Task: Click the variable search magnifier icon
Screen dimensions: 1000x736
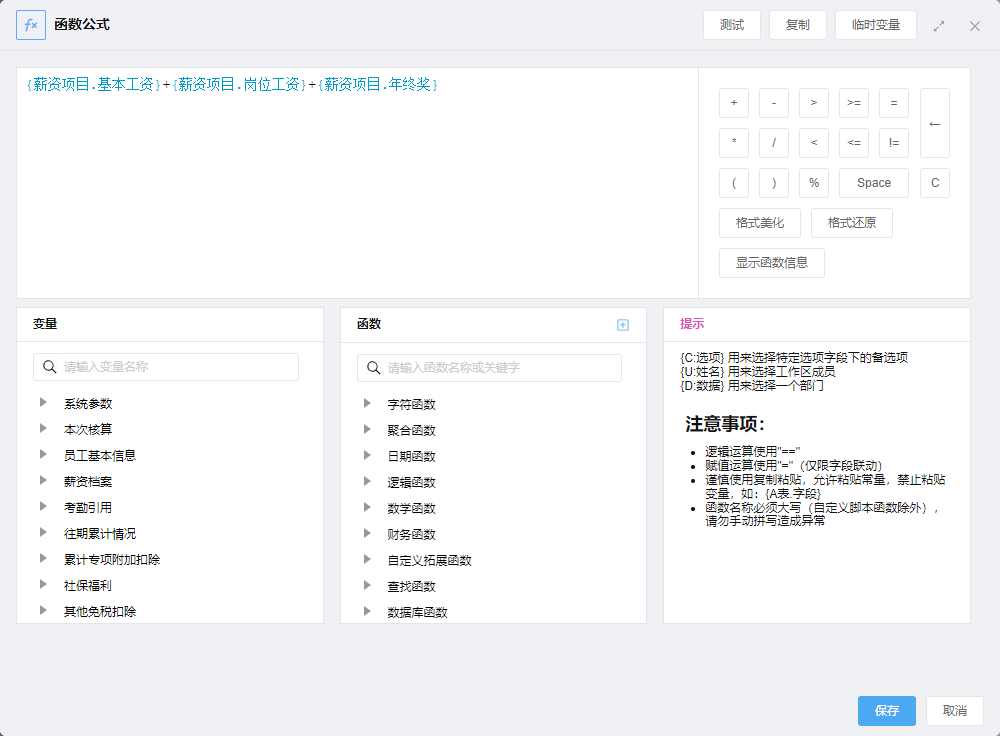Action: pyautogui.click(x=49, y=367)
